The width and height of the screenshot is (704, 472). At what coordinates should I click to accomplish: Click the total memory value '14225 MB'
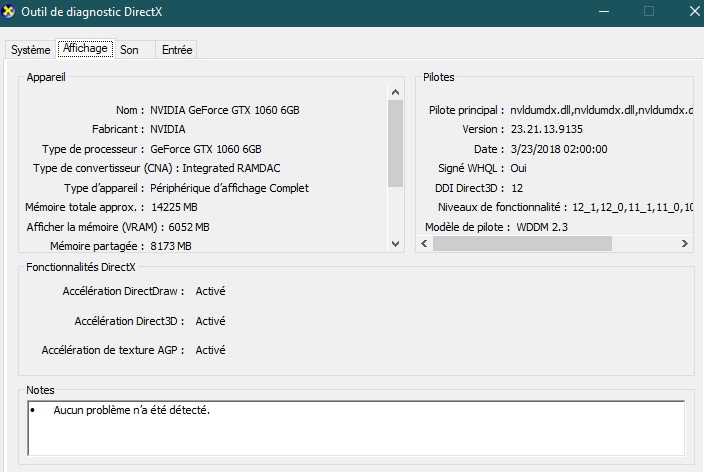coord(174,207)
